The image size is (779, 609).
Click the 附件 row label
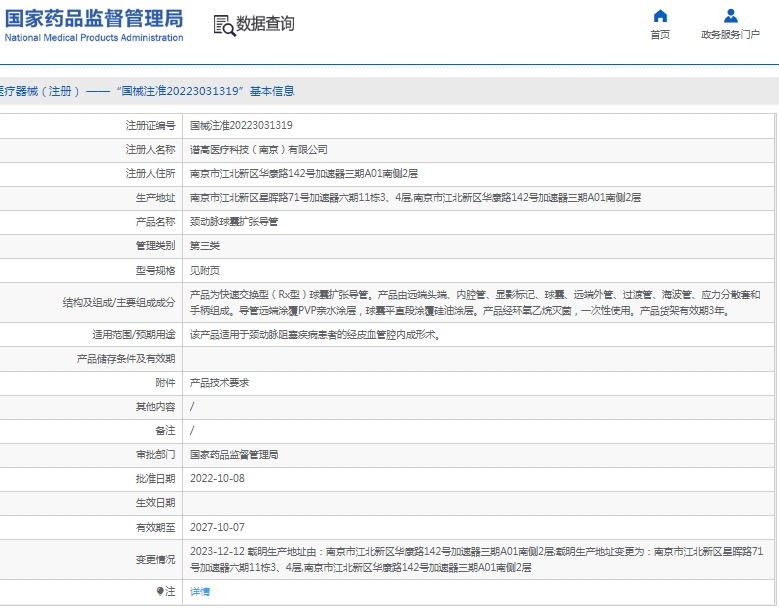pyautogui.click(x=165, y=382)
